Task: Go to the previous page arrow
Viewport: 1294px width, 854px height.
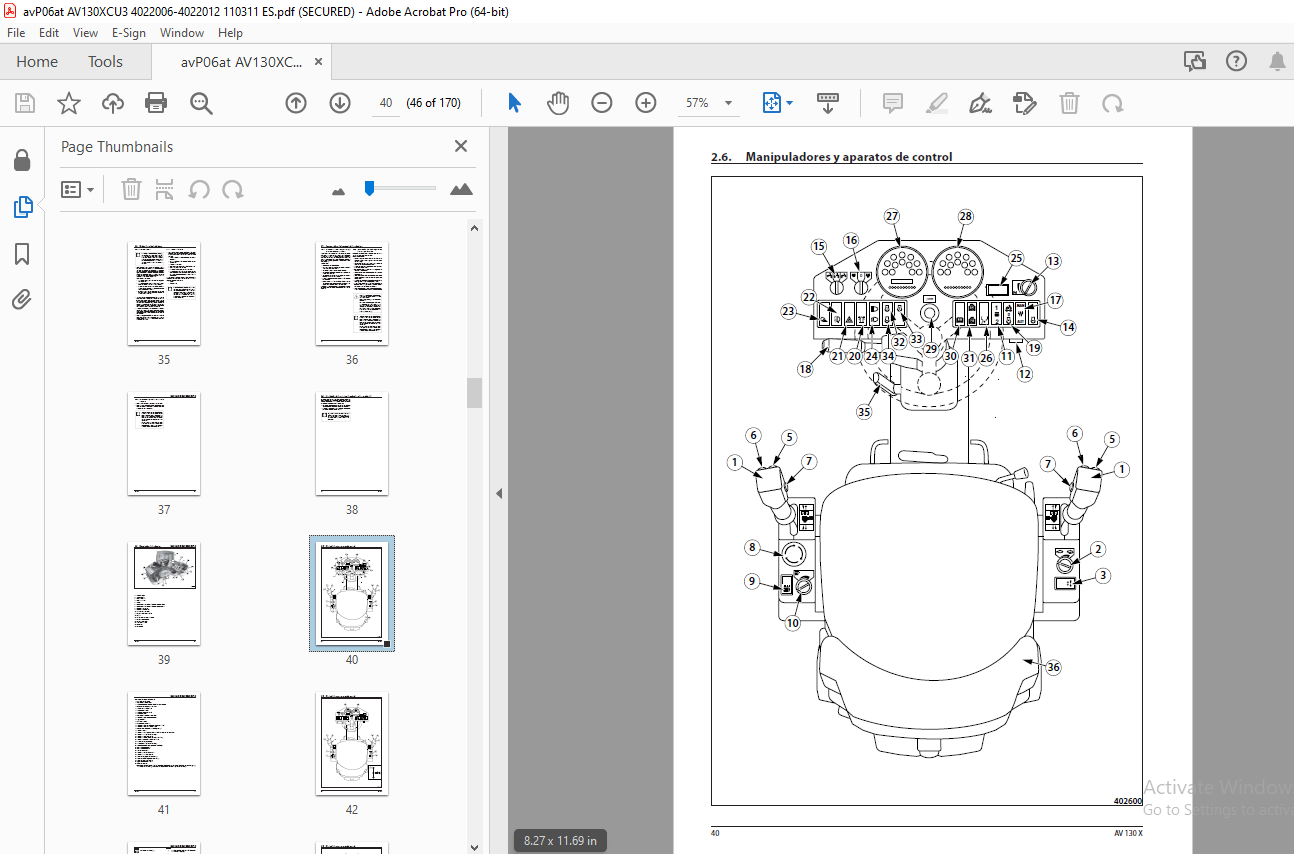Action: 296,103
